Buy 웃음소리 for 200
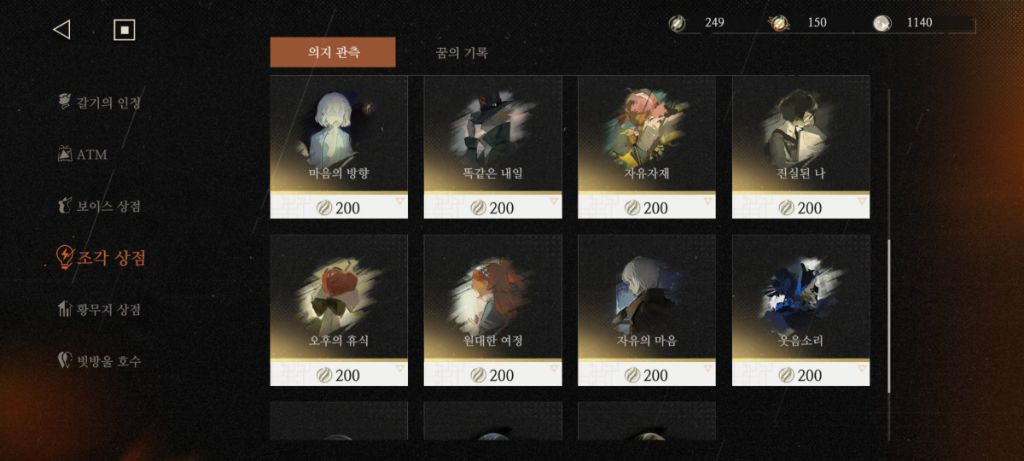Screen dimensions: 1024x461 click(801, 375)
